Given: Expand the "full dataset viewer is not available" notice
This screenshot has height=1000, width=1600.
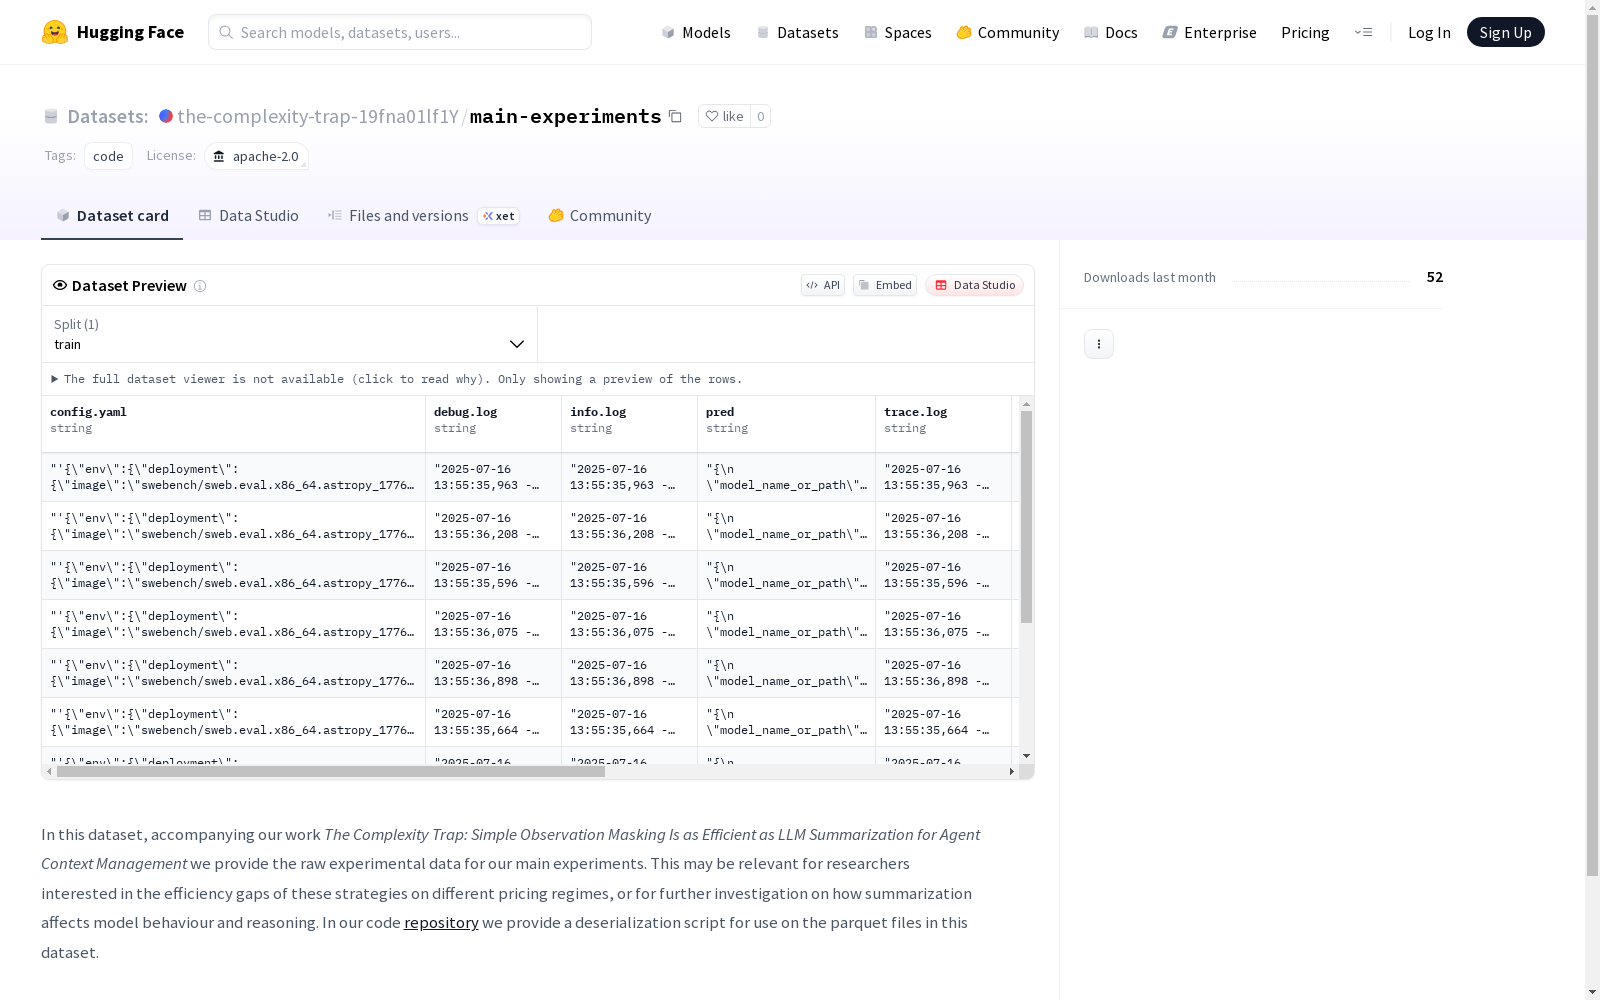Looking at the screenshot, I should [x=397, y=379].
